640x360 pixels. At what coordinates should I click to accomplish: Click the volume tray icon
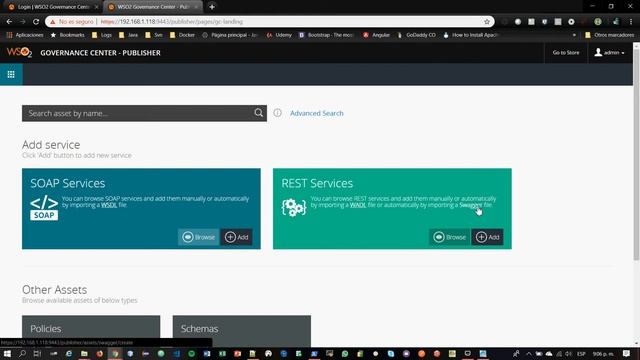tap(569, 353)
